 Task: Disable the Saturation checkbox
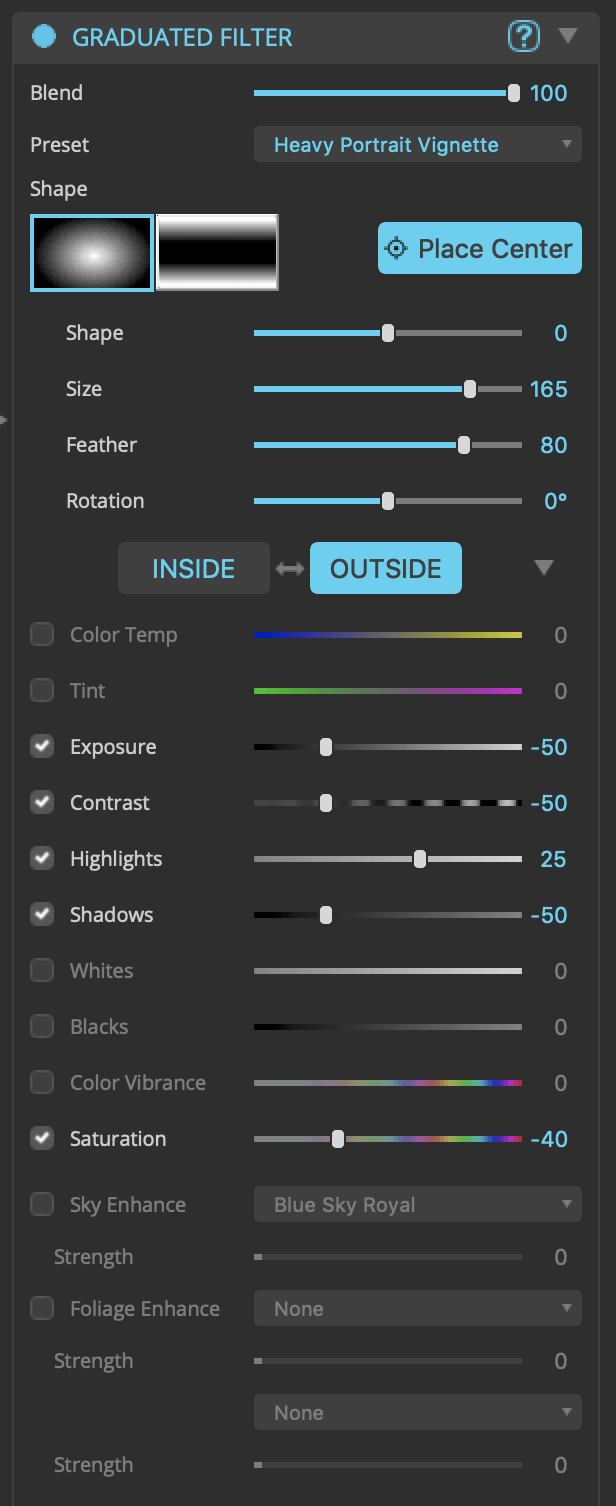click(x=42, y=1139)
